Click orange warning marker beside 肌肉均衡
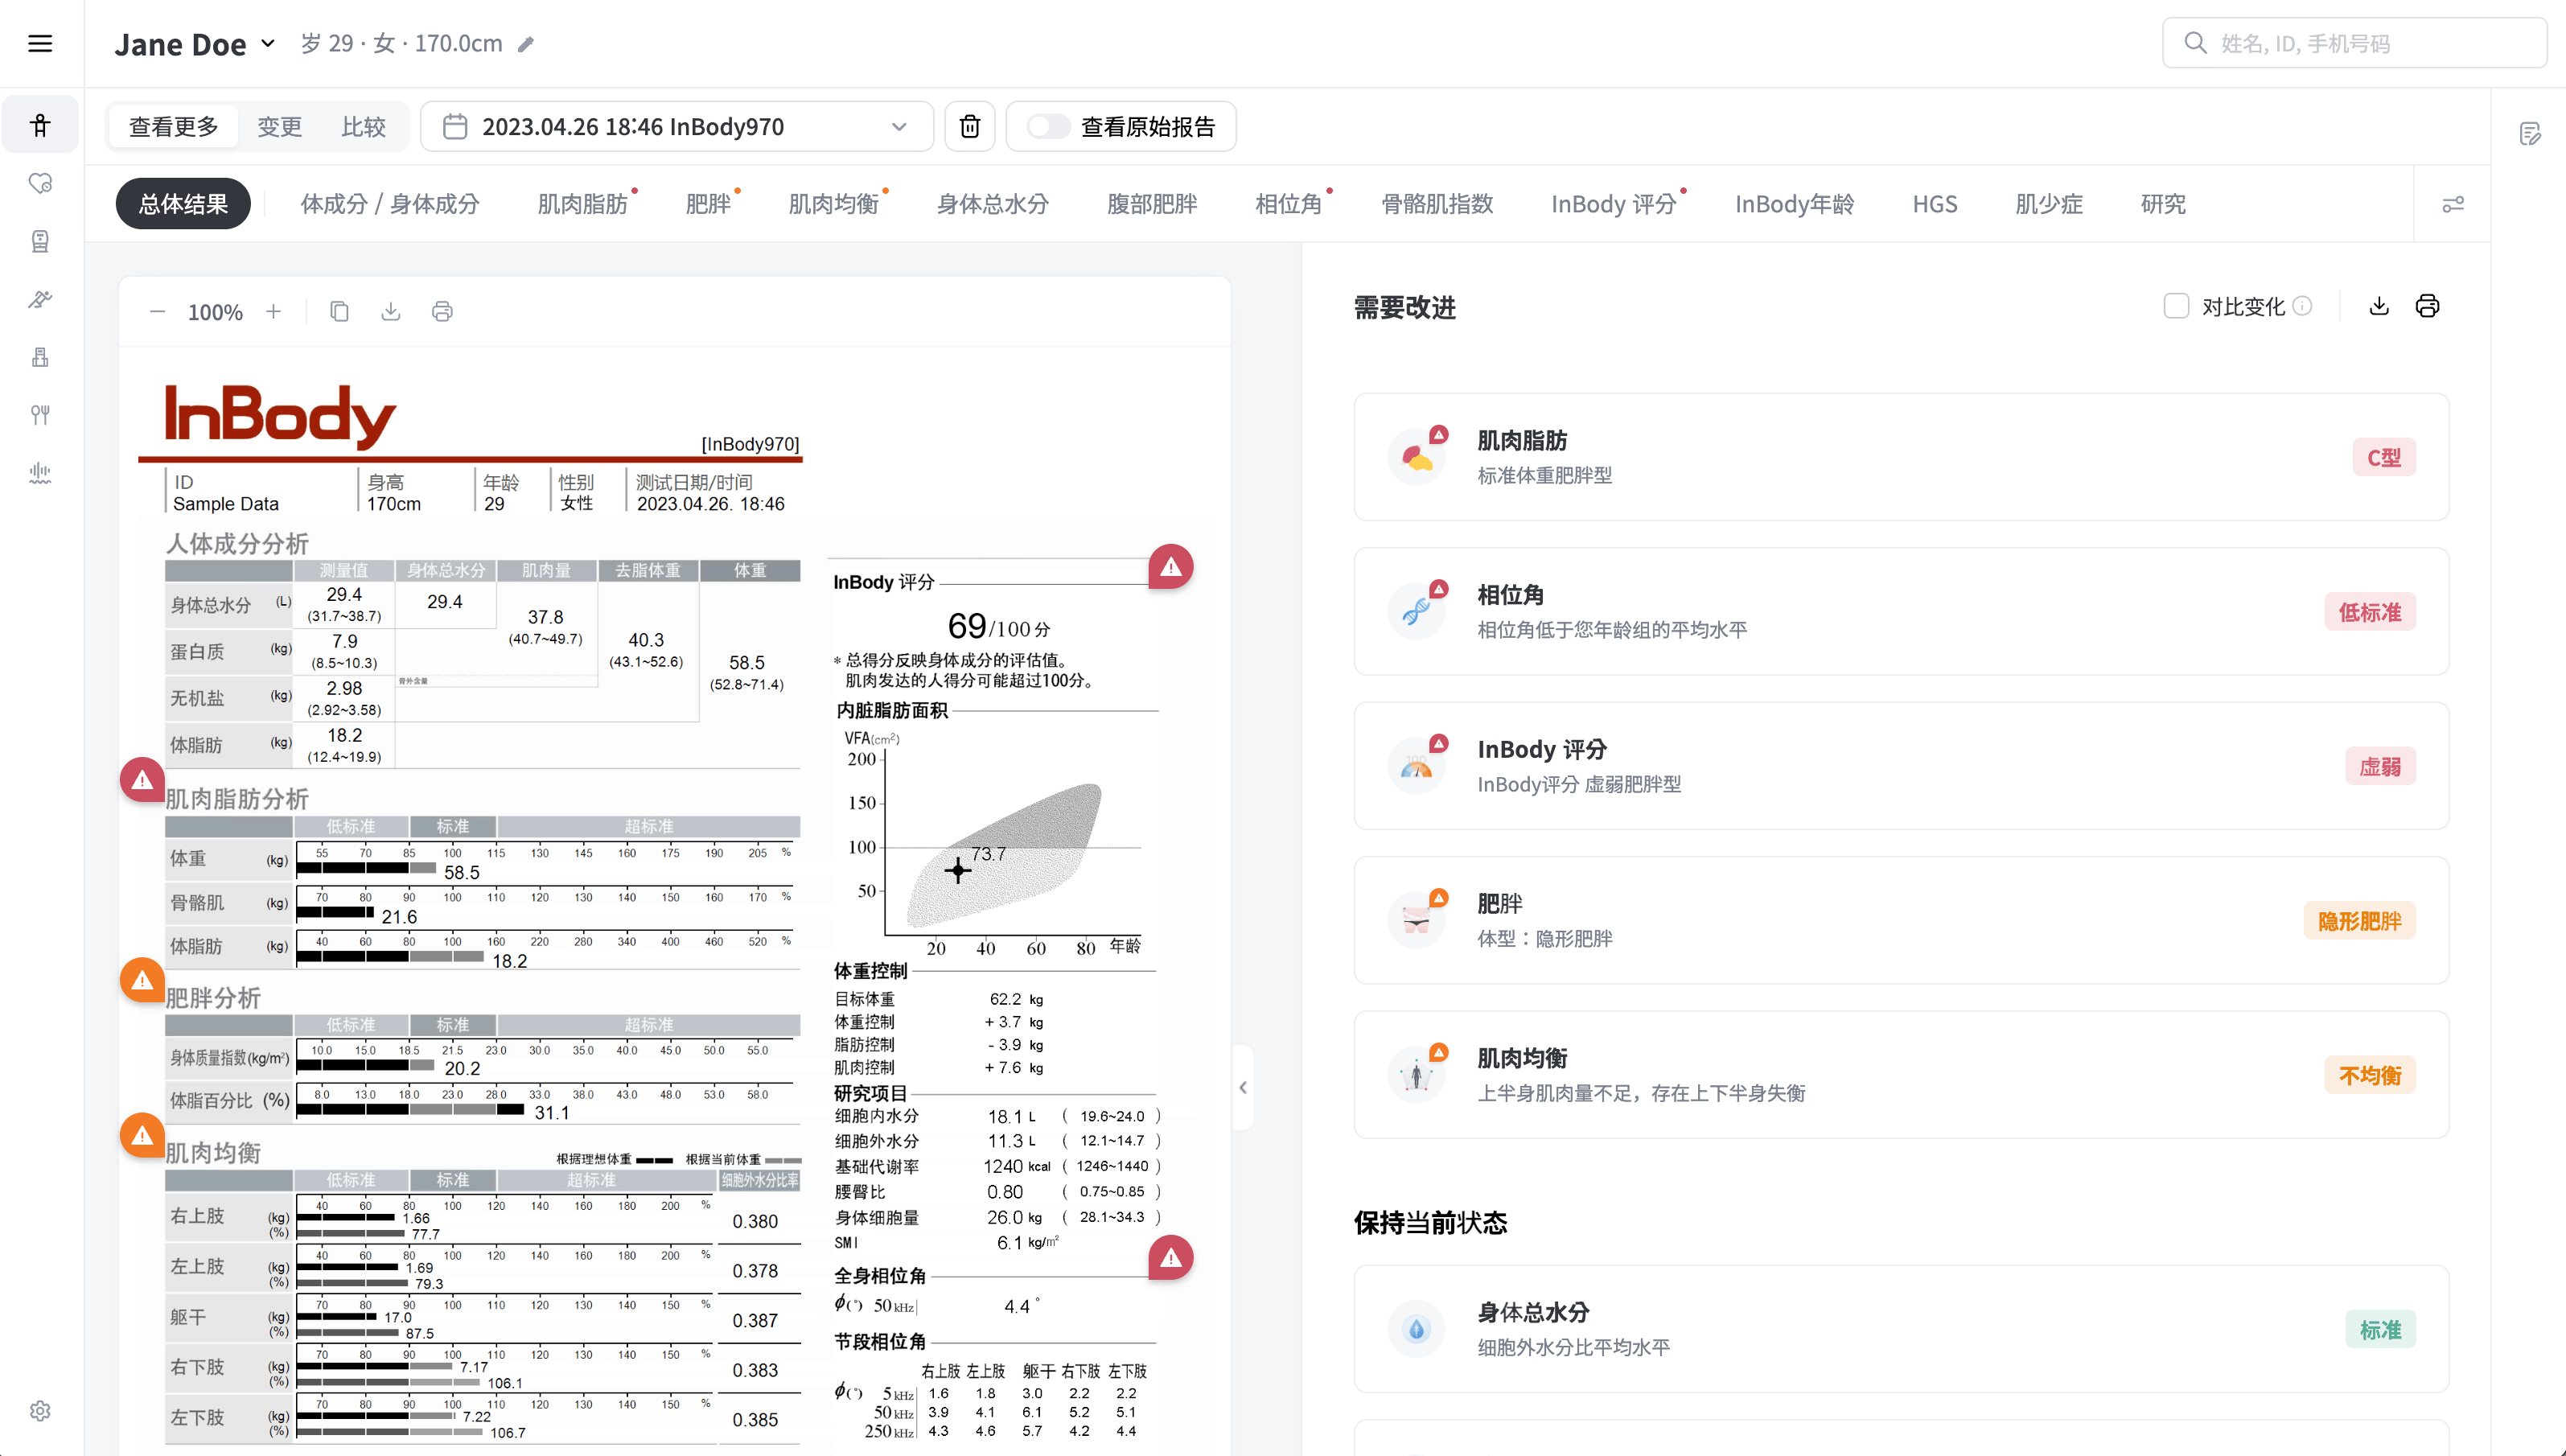The image size is (2566, 1456). [x=142, y=1135]
